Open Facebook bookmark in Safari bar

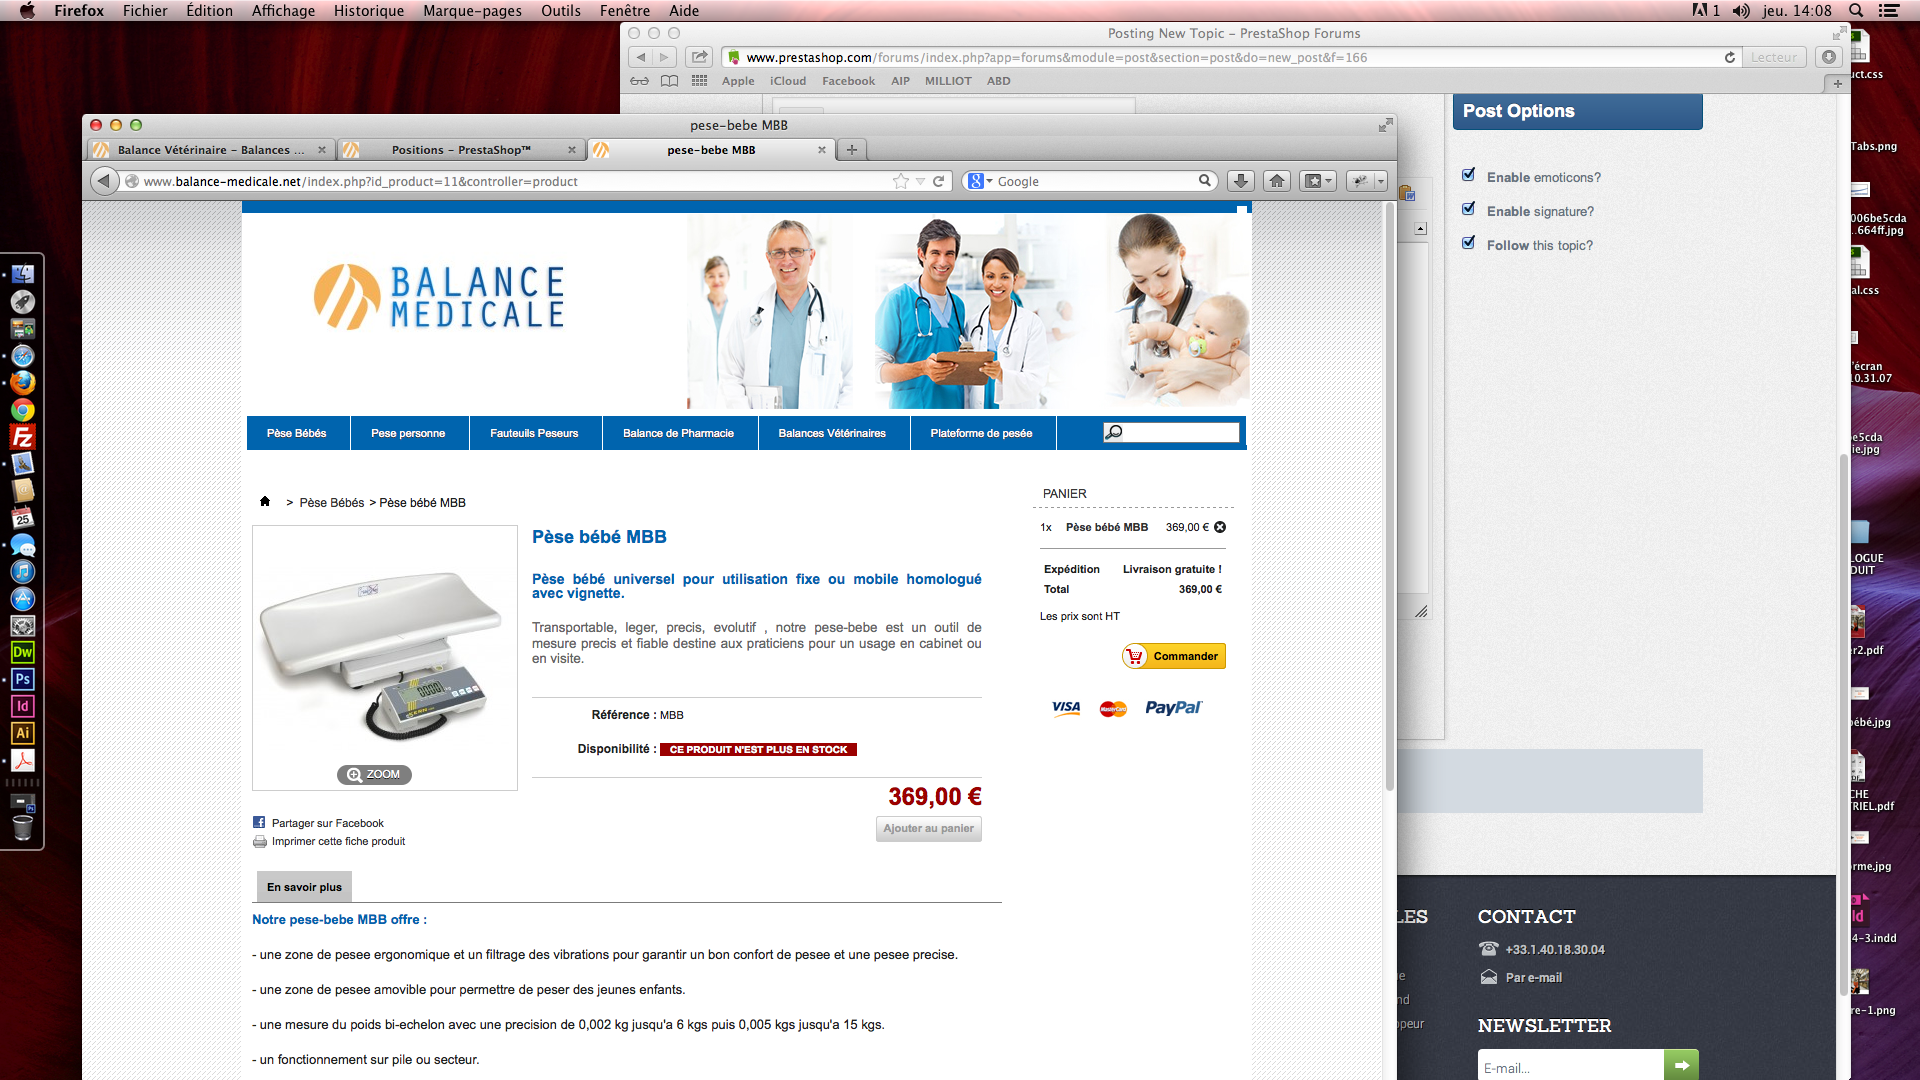[x=848, y=81]
